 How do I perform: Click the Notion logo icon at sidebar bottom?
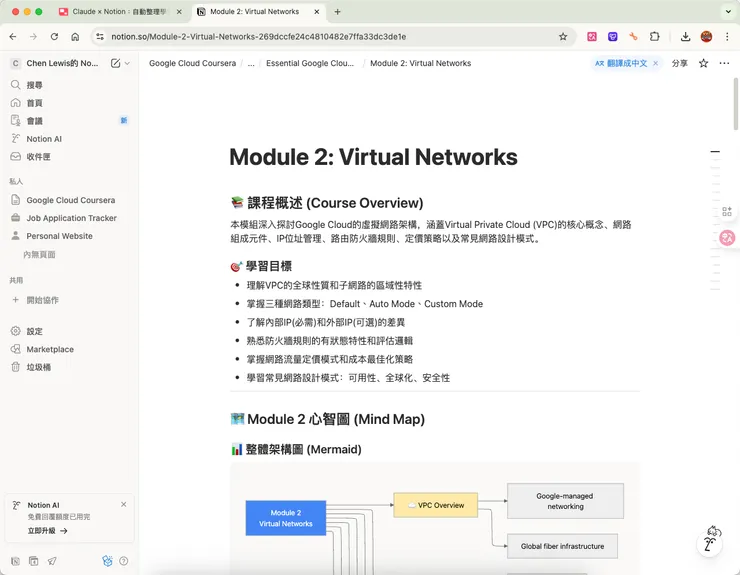click(x=16, y=561)
